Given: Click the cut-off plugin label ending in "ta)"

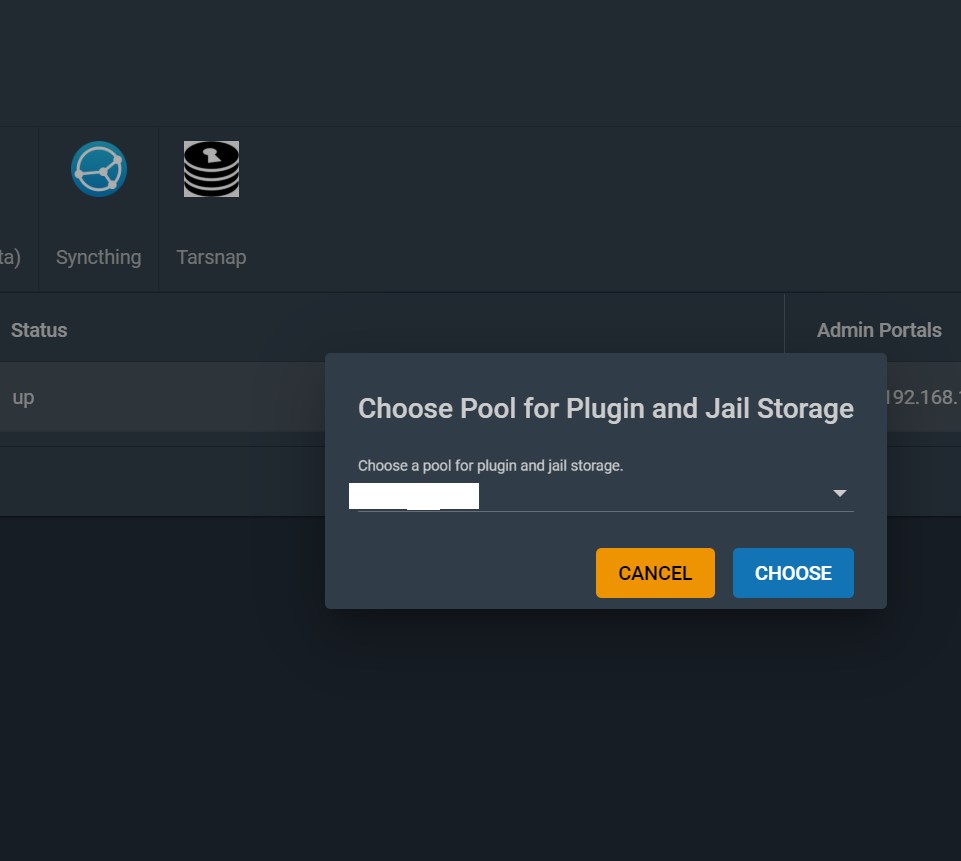Looking at the screenshot, I should [10, 257].
